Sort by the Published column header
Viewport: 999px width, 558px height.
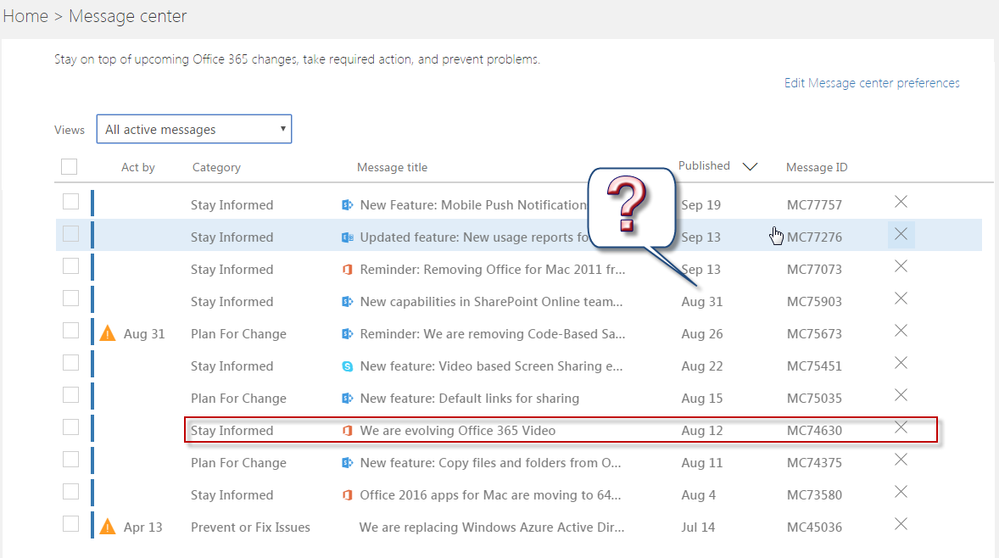click(x=704, y=166)
